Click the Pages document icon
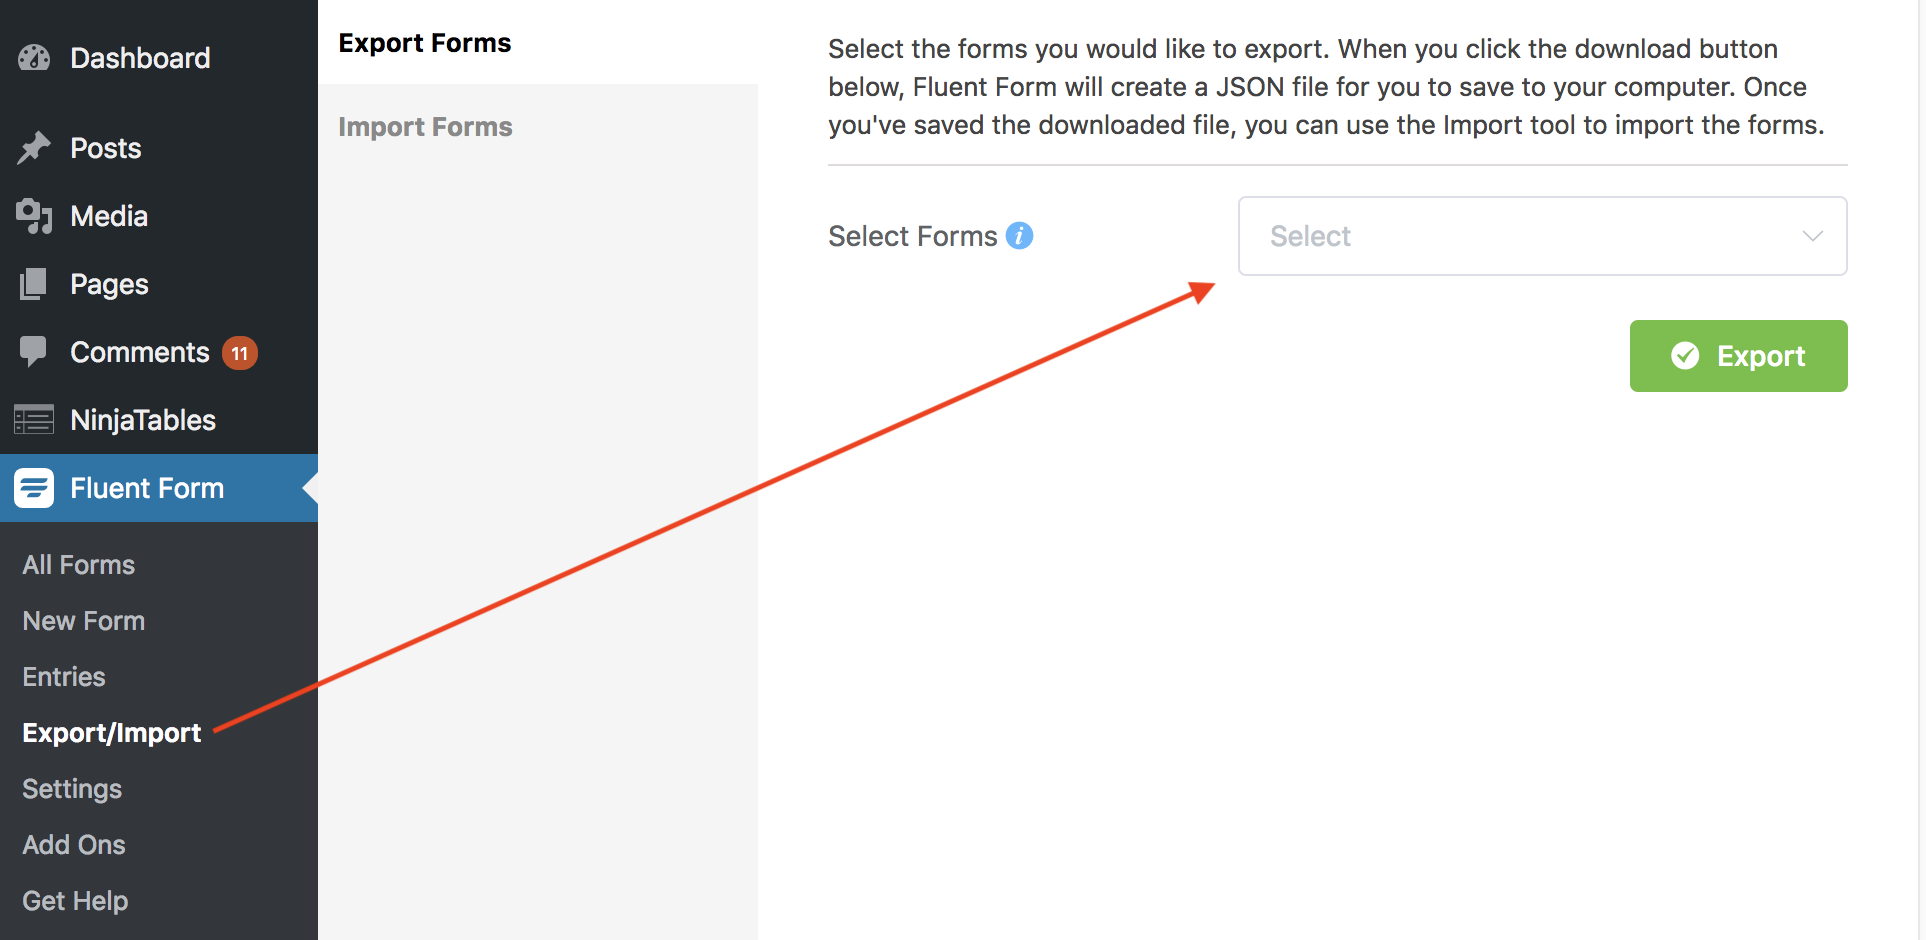The height and width of the screenshot is (940, 1926). (x=34, y=284)
